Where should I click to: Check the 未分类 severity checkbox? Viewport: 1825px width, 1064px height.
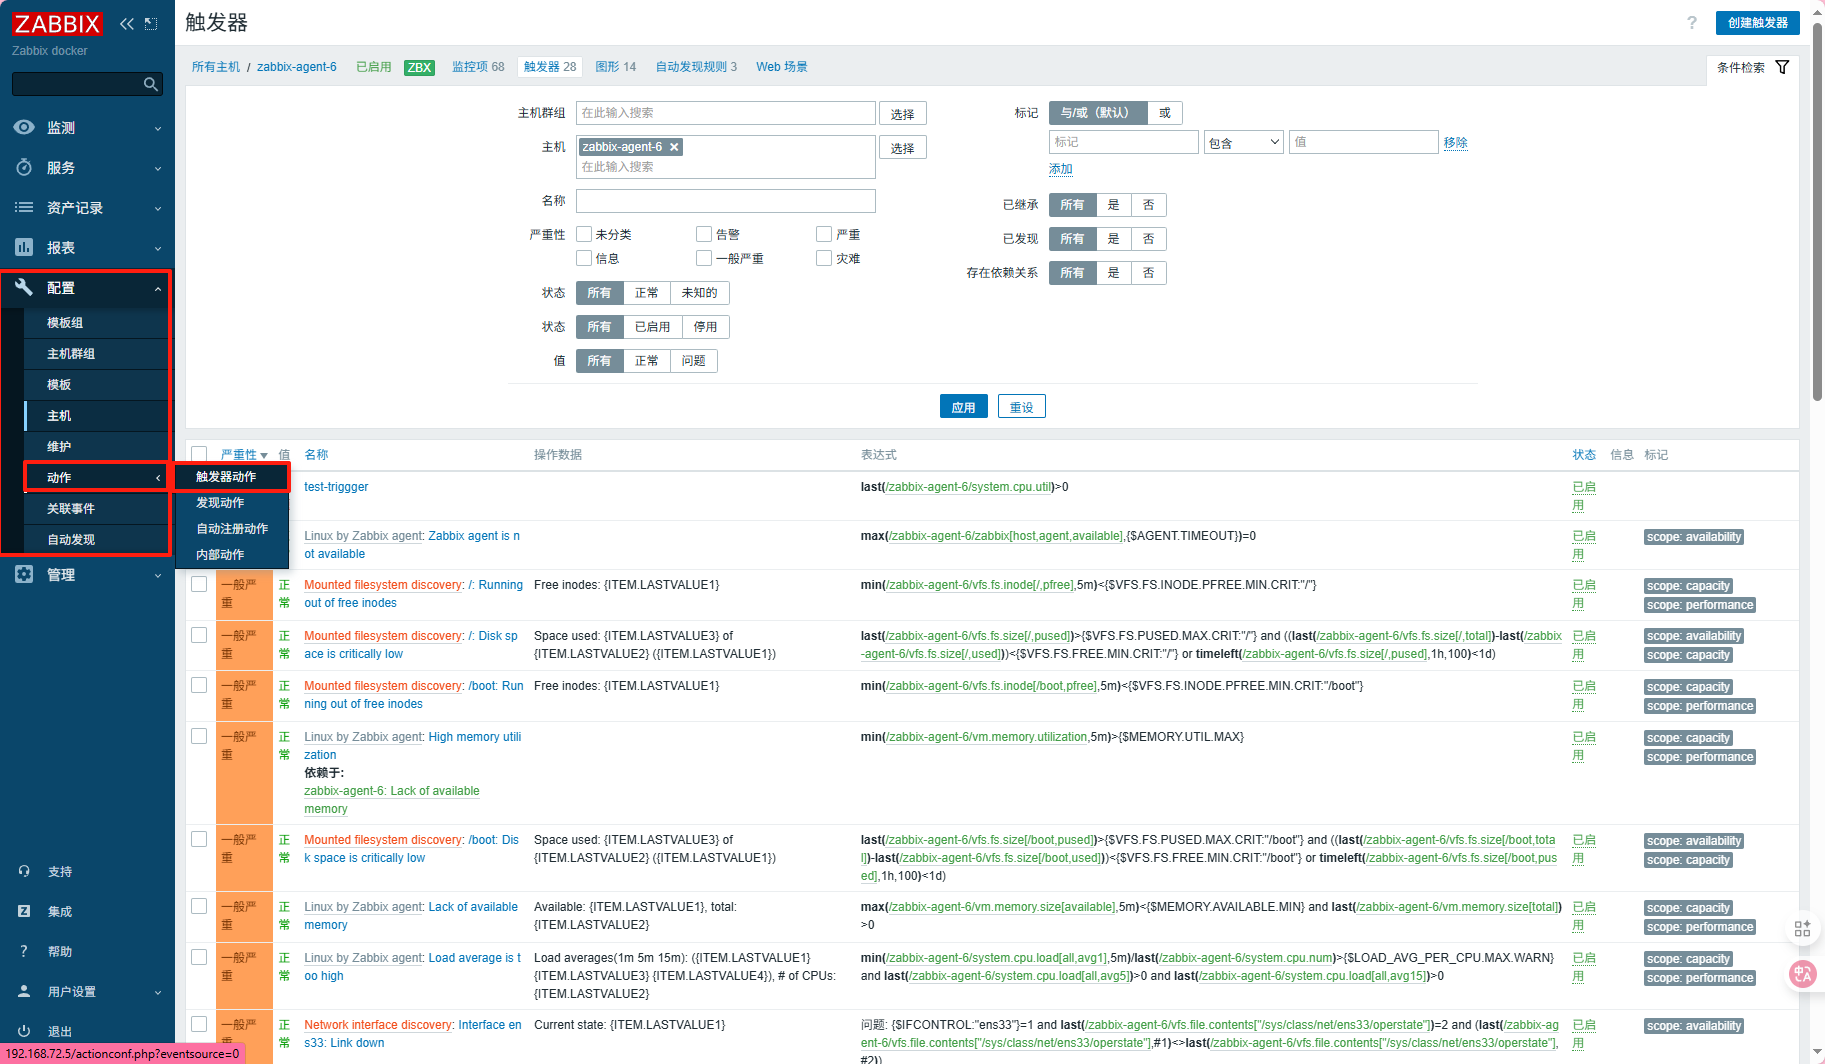point(584,234)
